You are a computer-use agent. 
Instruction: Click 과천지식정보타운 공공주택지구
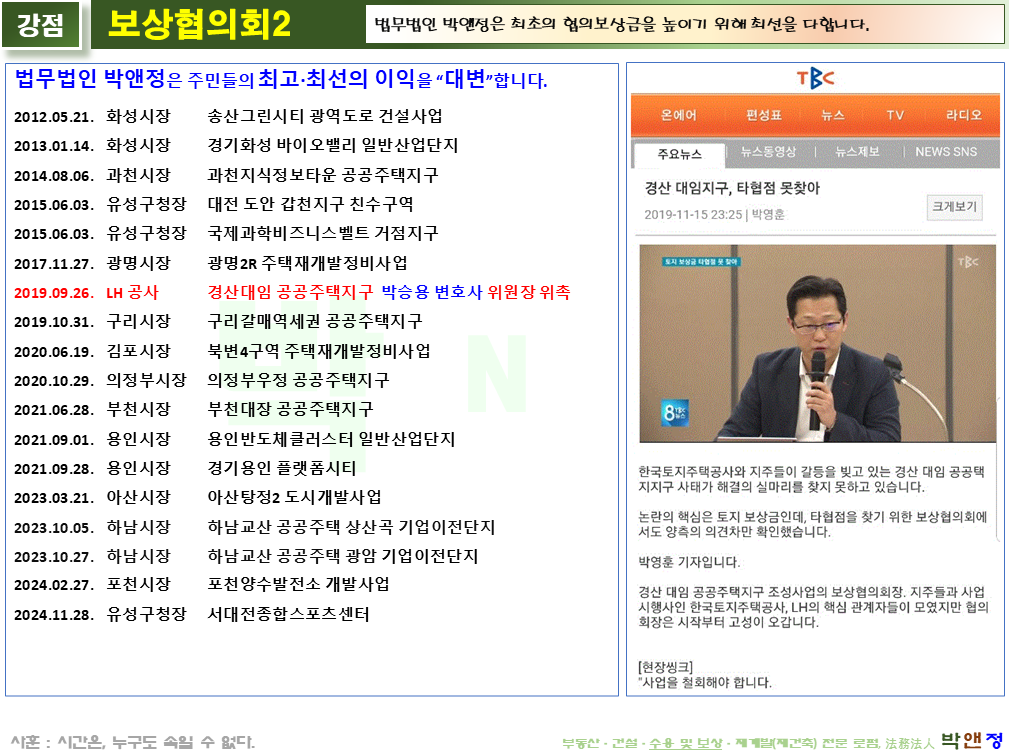[323, 175]
